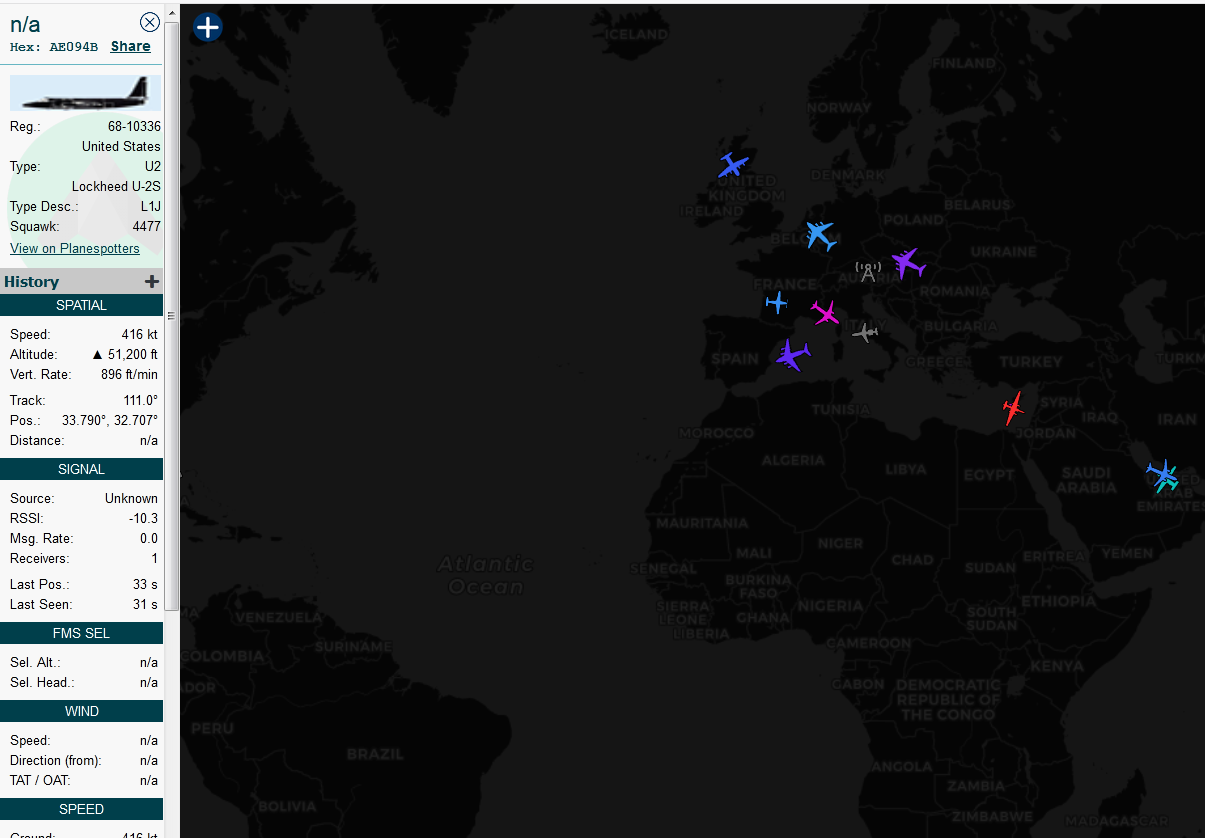Image resolution: width=1205 pixels, height=838 pixels.
Task: Click the Lockheed U-2S model text
Action: coord(116,186)
